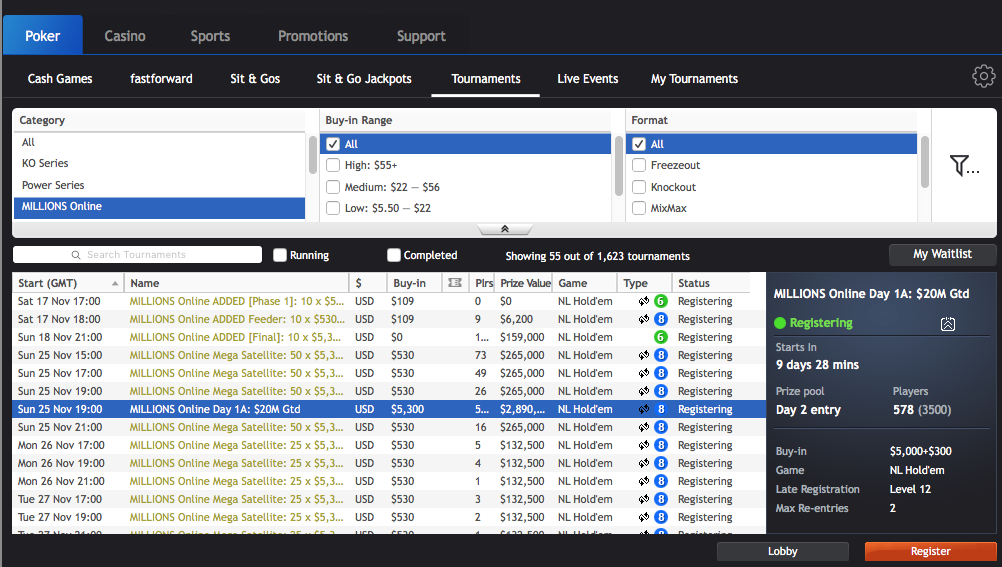
Task: Check the Knockout format filter
Action: [x=639, y=187]
